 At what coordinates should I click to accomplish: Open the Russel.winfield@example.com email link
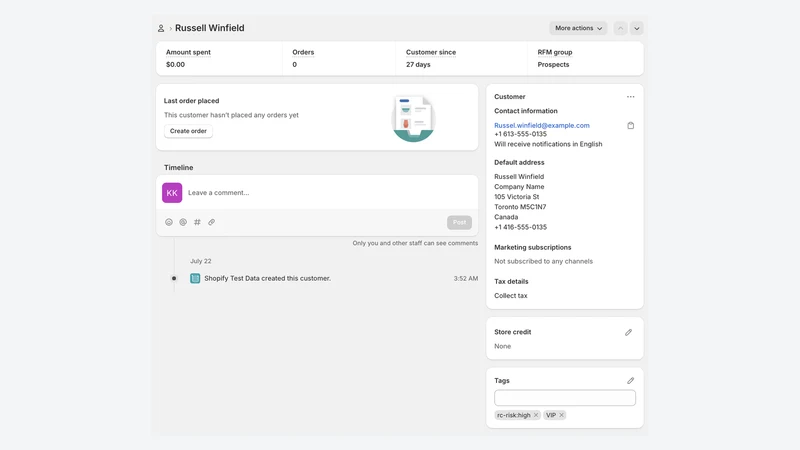pyautogui.click(x=542, y=125)
